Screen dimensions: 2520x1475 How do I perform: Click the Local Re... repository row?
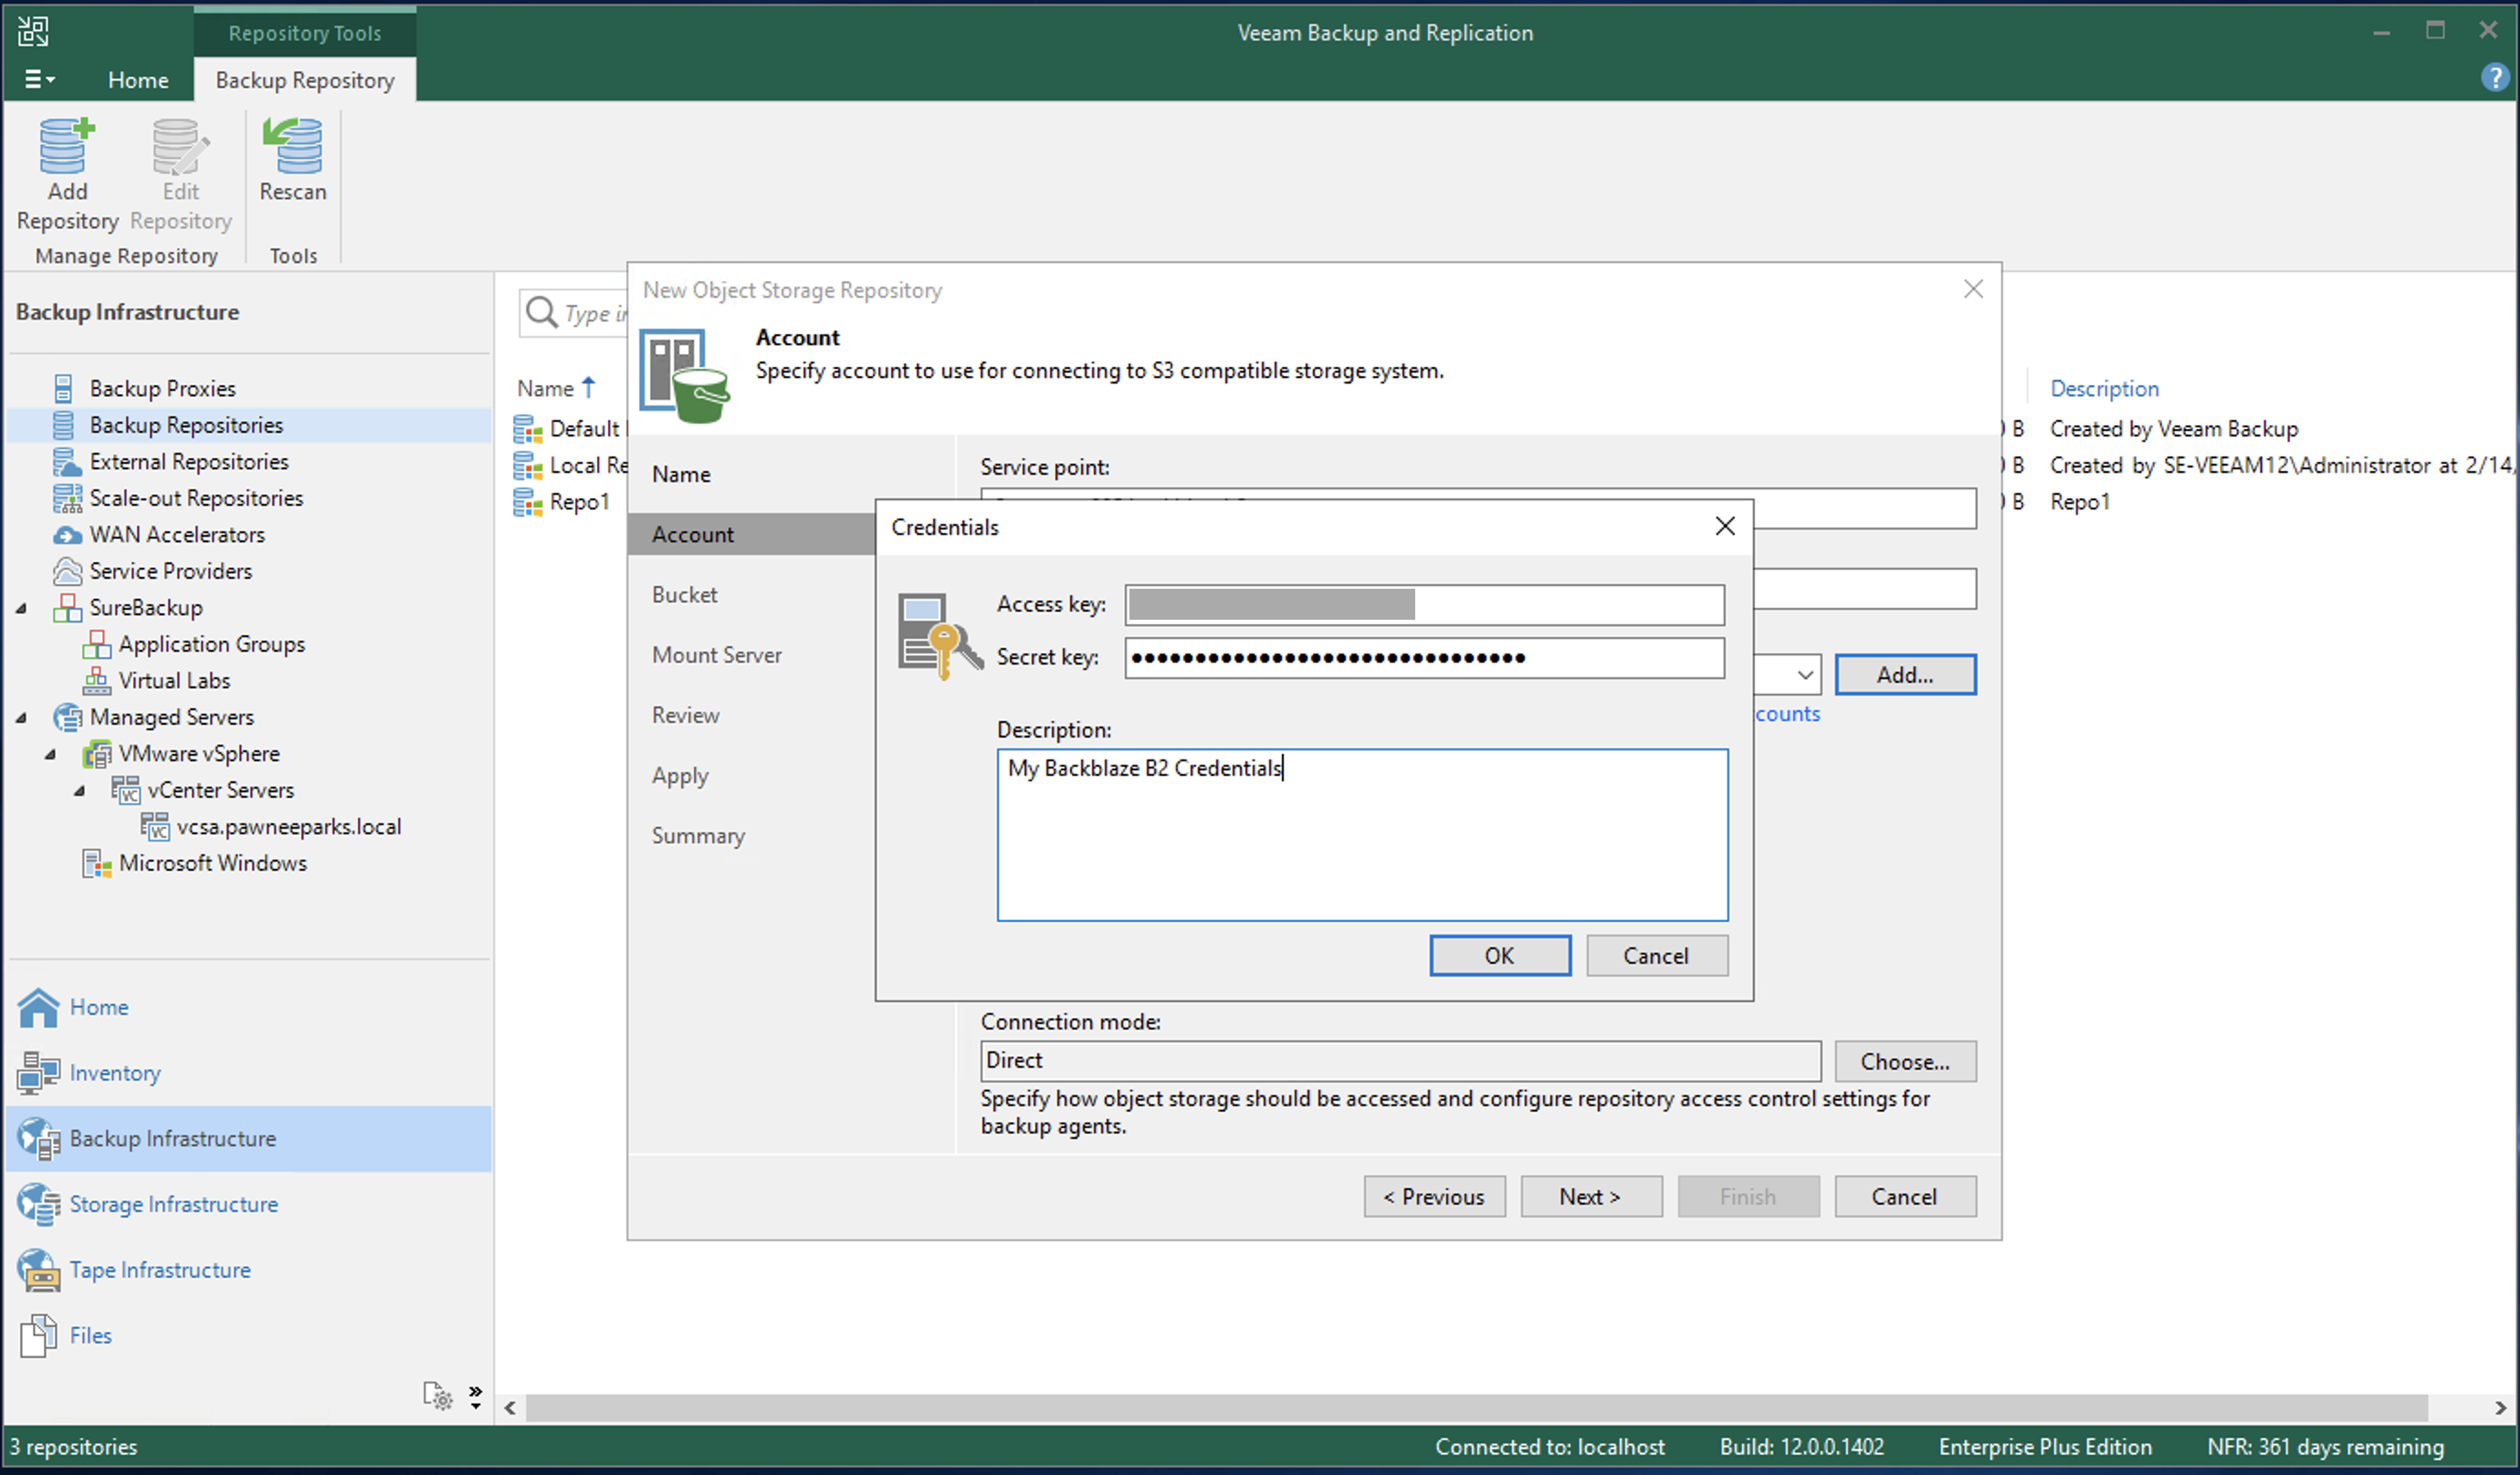point(570,466)
